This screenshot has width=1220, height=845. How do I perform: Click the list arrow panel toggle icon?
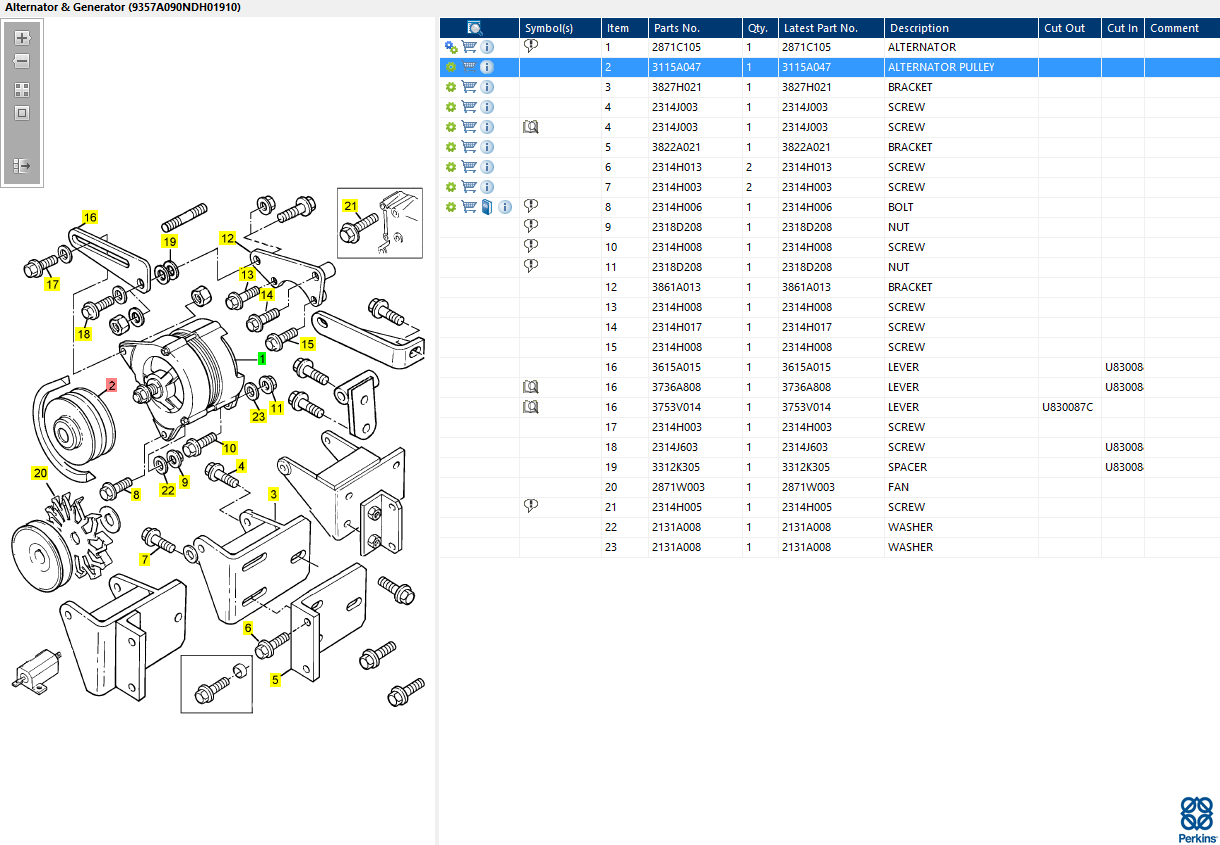(22, 165)
